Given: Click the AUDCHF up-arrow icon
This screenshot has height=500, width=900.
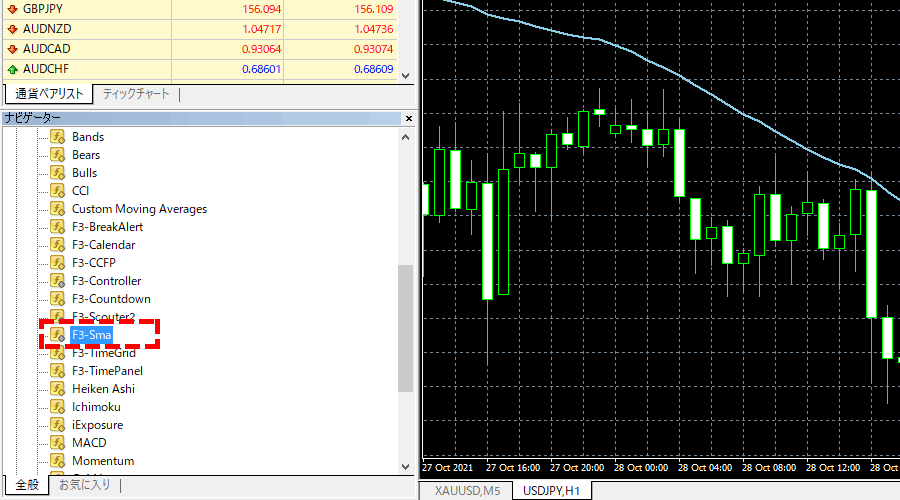Looking at the screenshot, I should [11, 69].
